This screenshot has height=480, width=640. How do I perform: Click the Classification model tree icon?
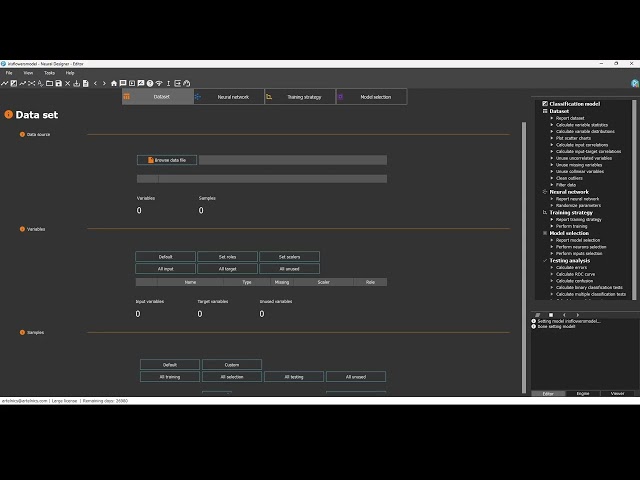[545, 104]
